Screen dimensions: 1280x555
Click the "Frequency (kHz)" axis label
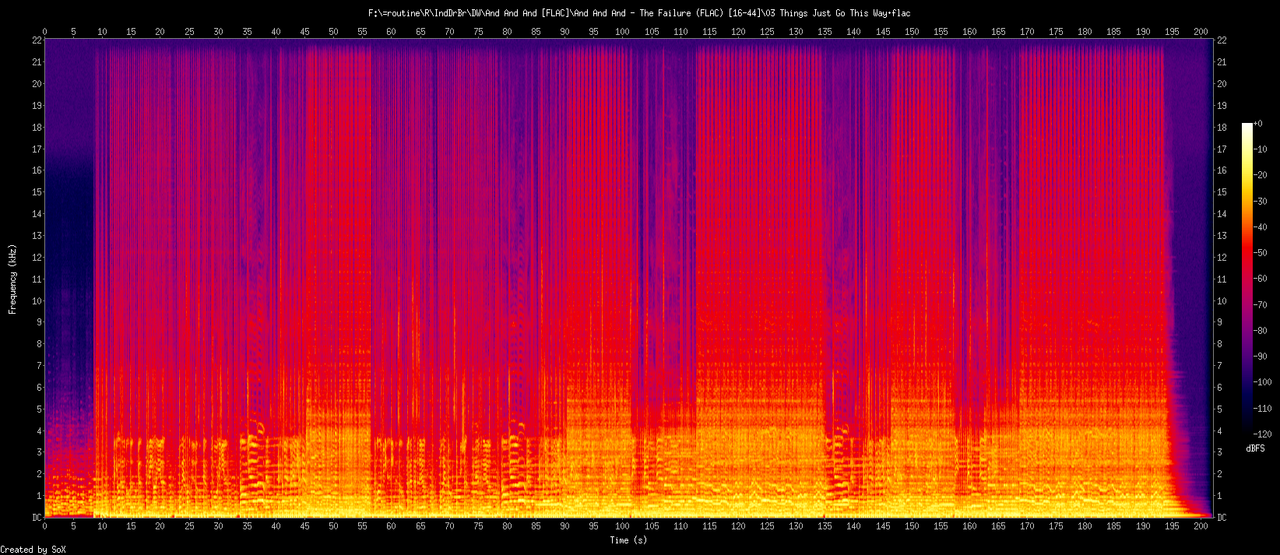(13, 279)
